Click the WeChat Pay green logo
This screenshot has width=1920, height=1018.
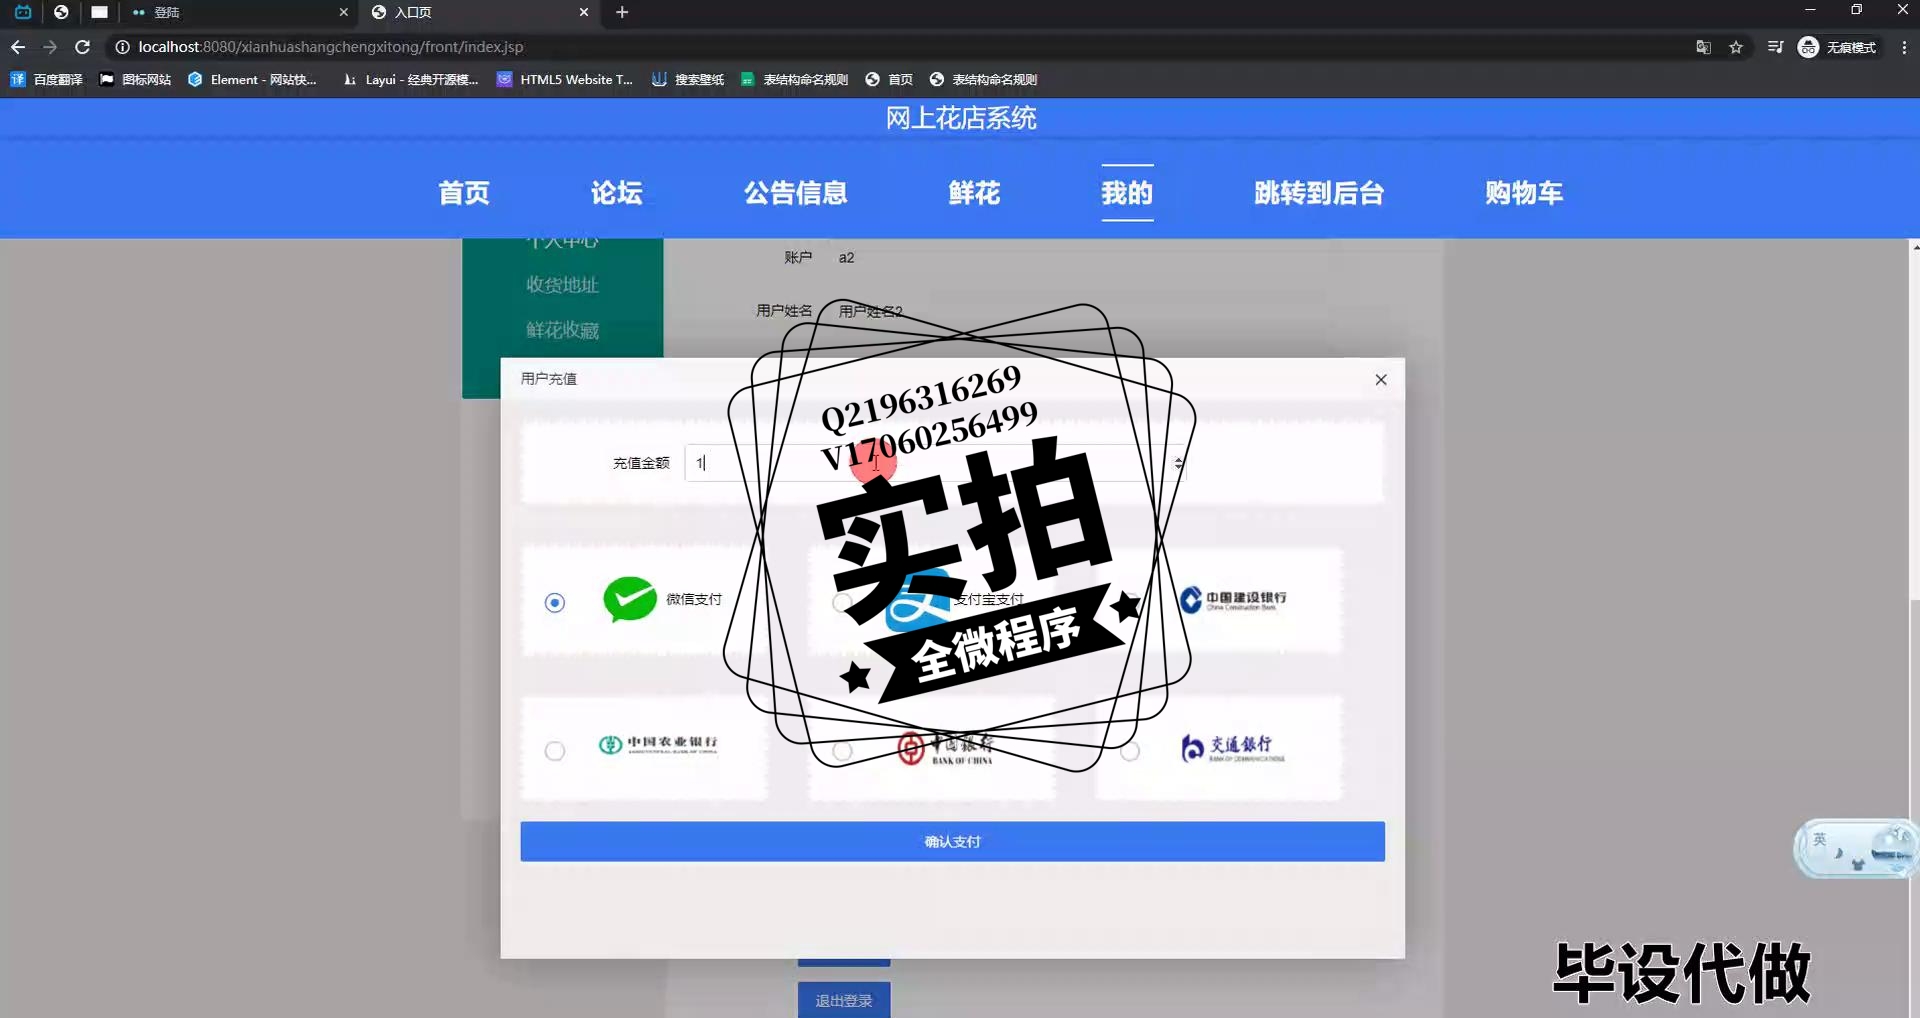point(630,599)
